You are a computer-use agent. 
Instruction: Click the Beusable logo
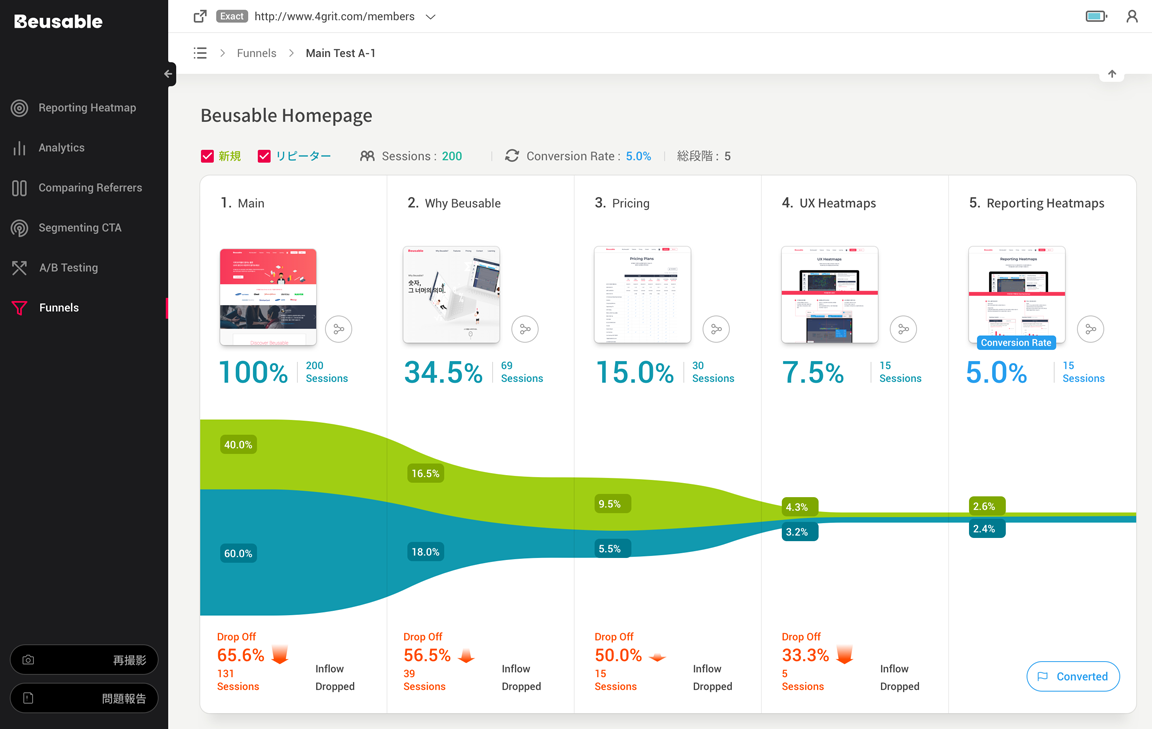pos(58,21)
